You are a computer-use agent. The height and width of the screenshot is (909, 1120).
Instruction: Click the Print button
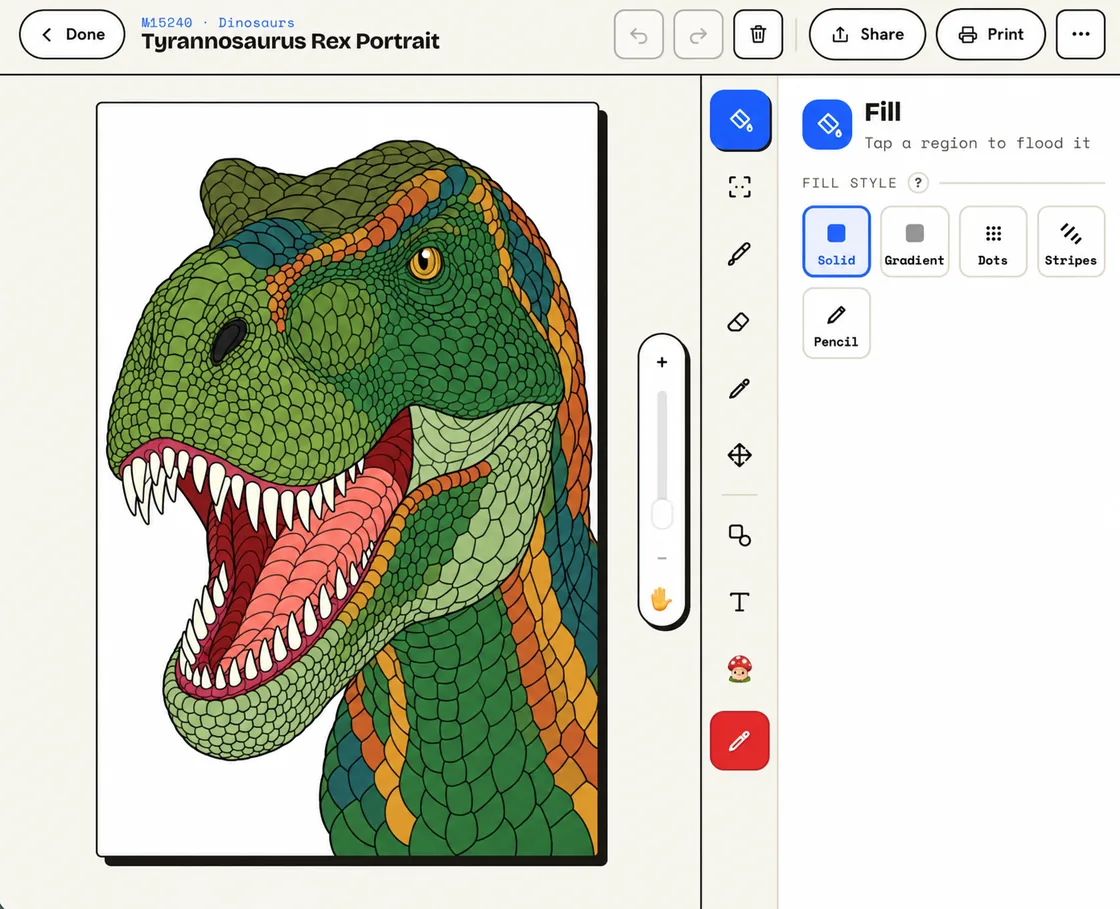pyautogui.click(x=991, y=34)
